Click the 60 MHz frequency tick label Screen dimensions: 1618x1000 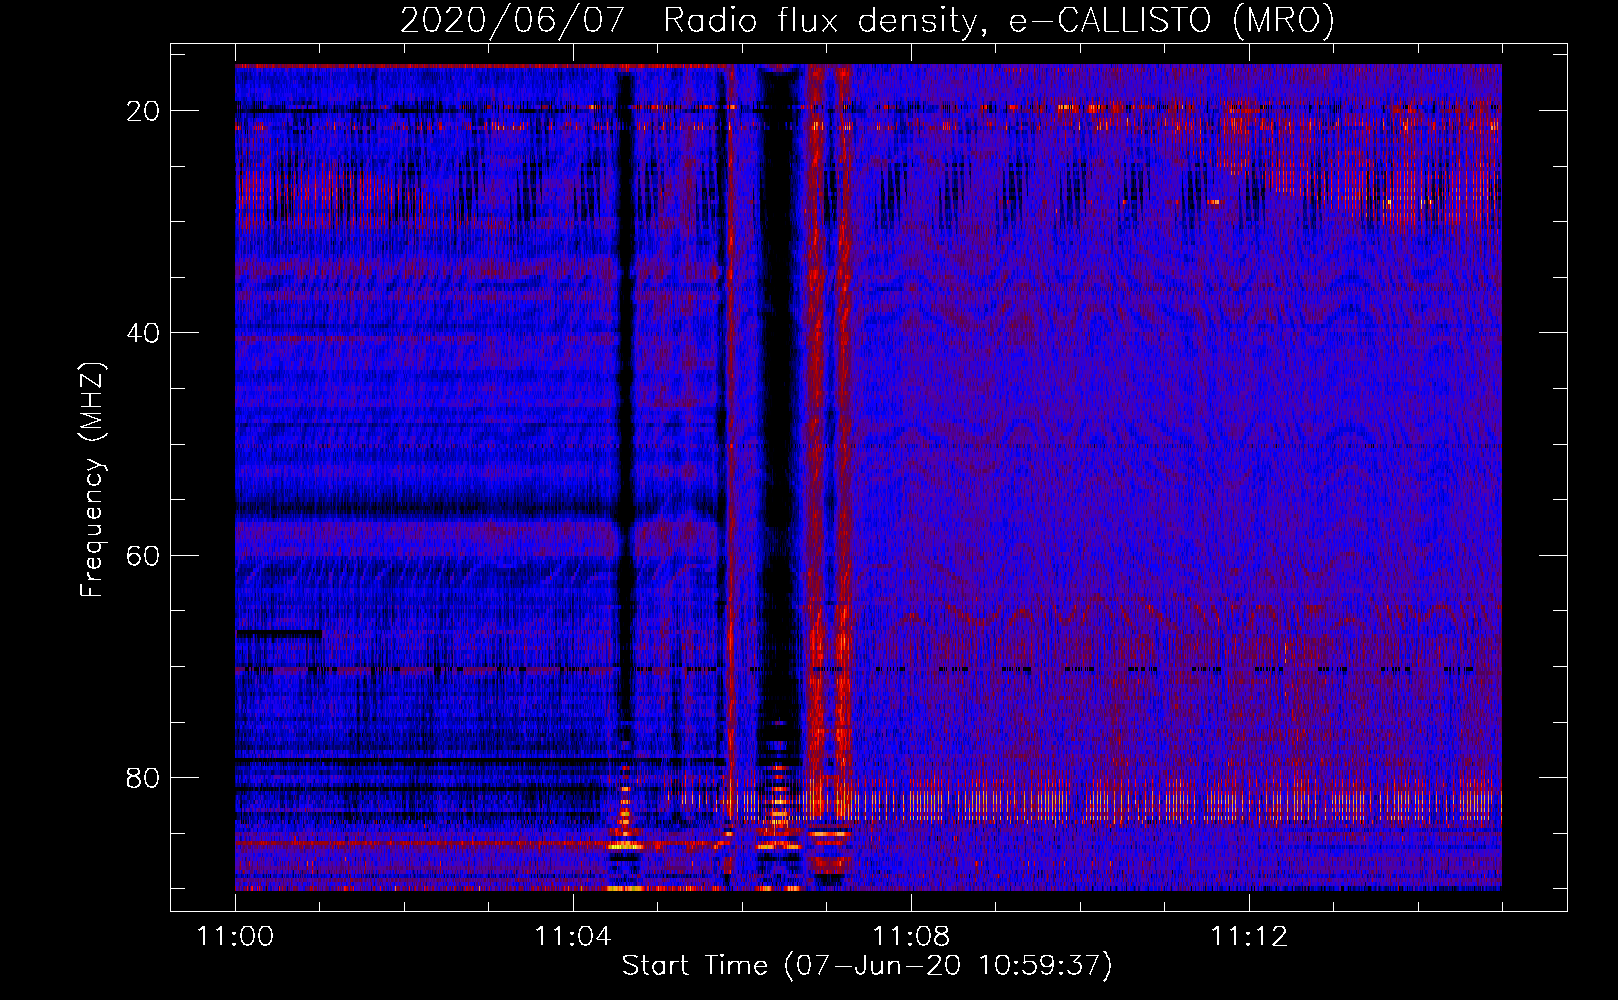143,555
